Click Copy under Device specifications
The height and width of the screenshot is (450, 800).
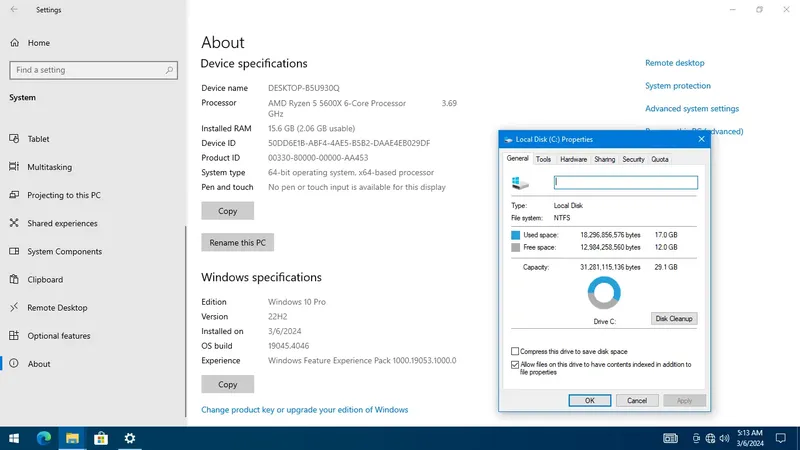pos(228,211)
